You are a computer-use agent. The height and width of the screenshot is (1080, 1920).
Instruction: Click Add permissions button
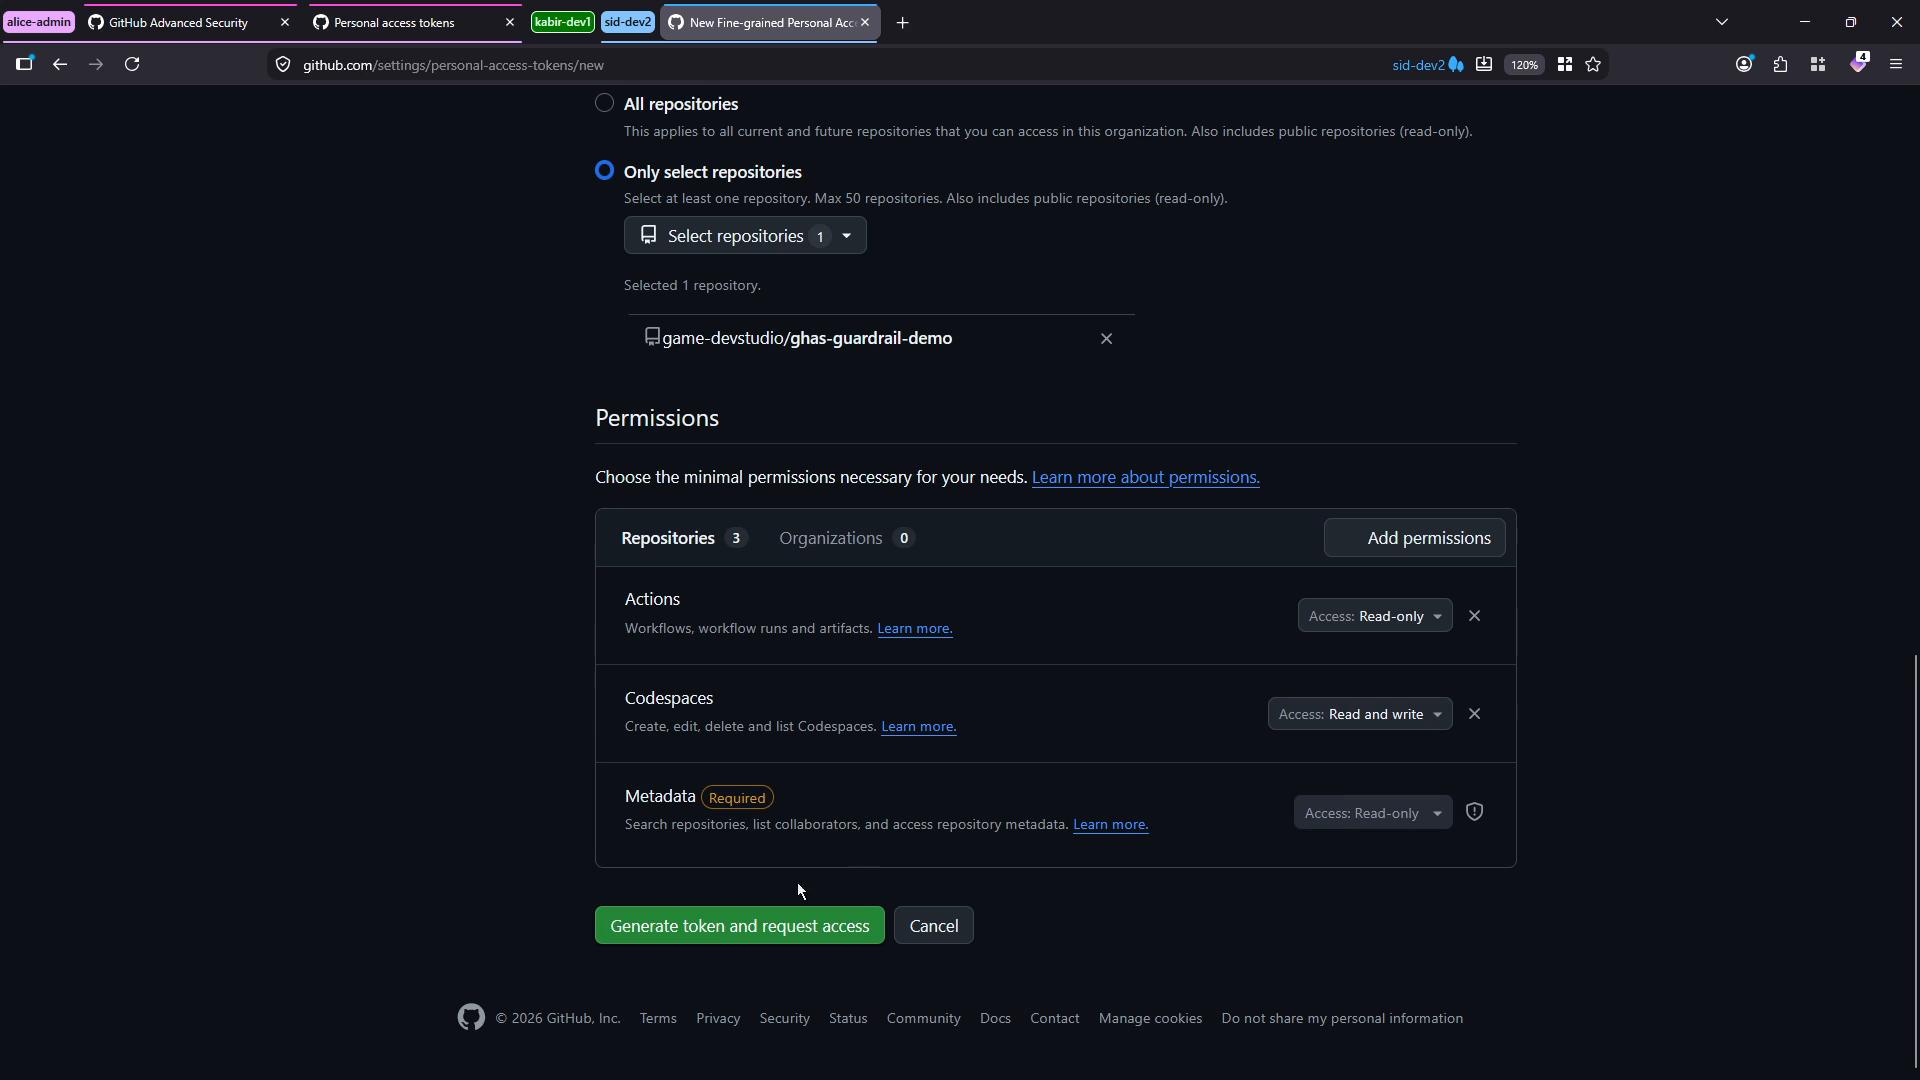(x=1414, y=538)
